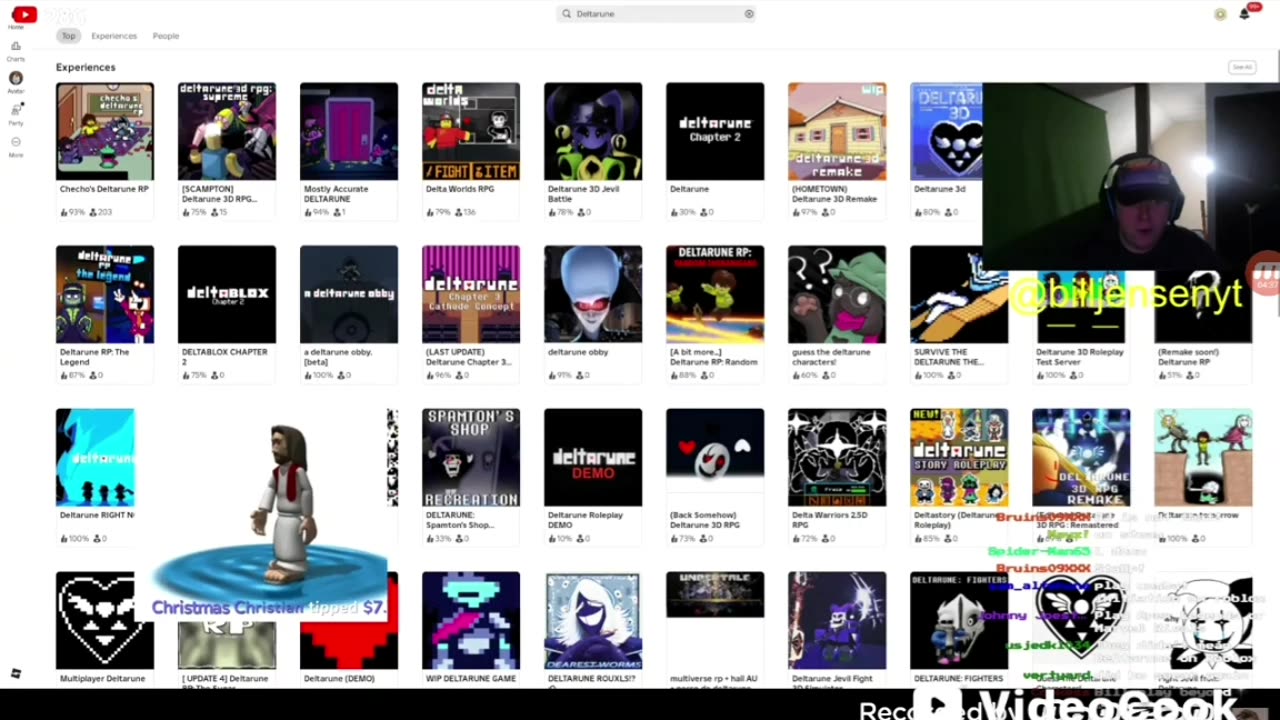Click Deltarune (DEMO) title
The image size is (1280, 720).
(339, 679)
